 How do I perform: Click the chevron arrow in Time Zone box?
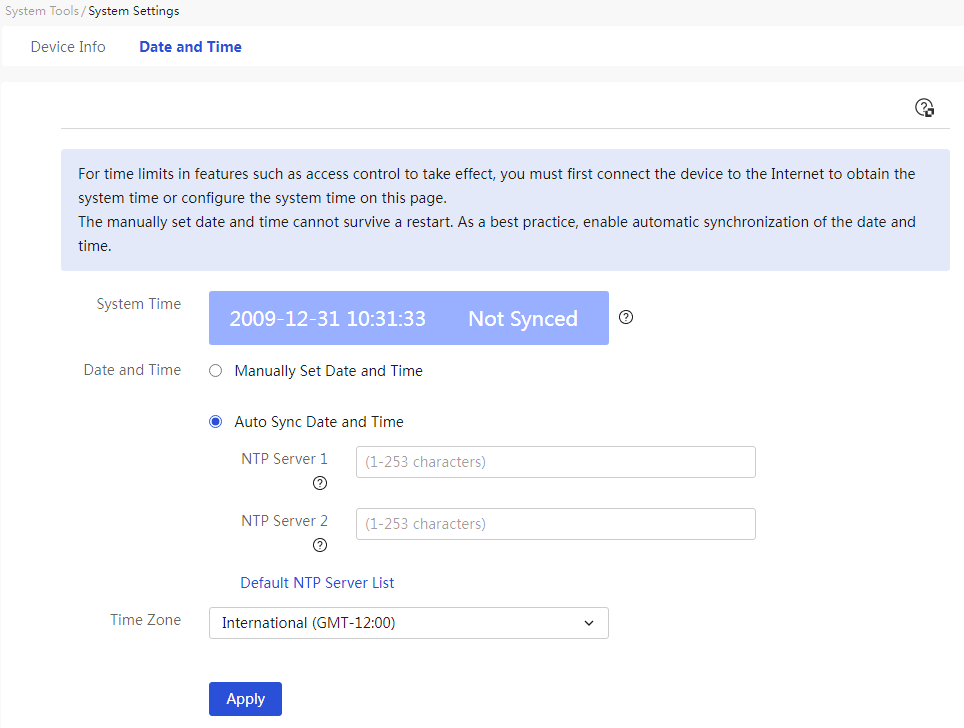[589, 623]
